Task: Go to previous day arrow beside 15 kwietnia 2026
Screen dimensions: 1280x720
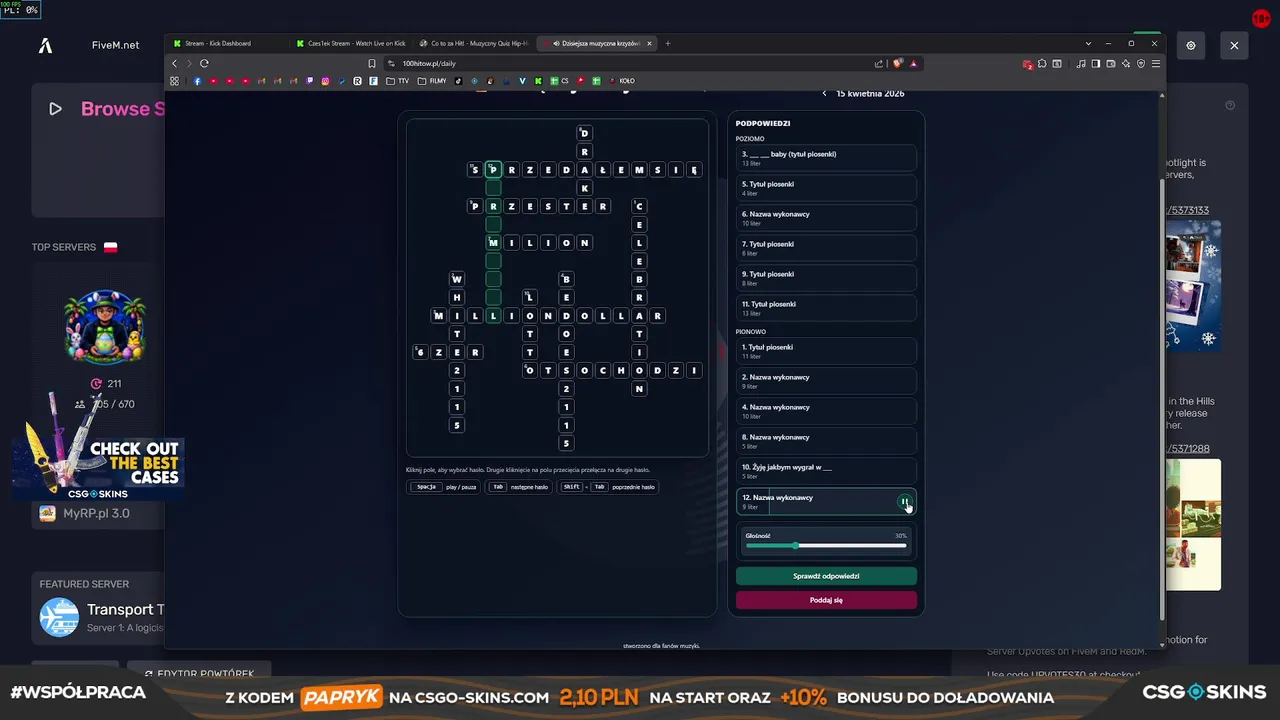Action: tap(824, 93)
